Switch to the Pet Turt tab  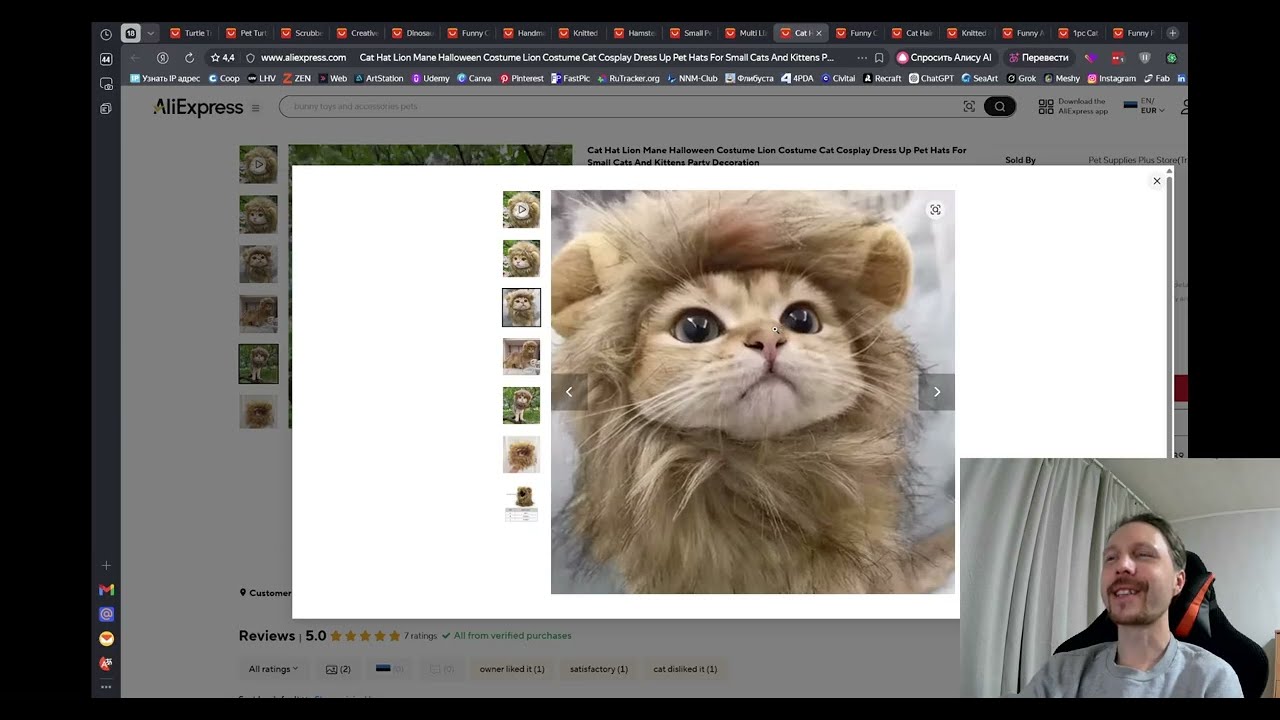pyautogui.click(x=247, y=33)
